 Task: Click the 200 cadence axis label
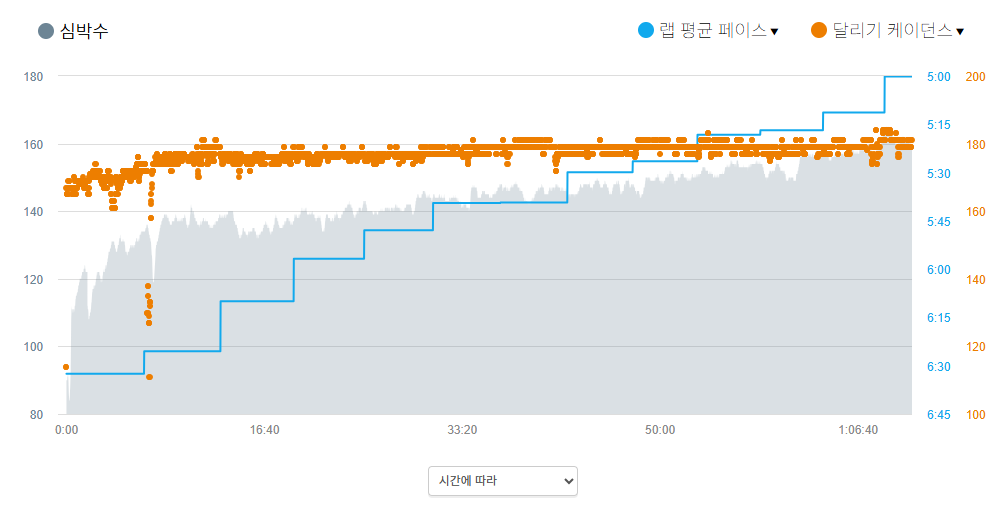(x=974, y=76)
